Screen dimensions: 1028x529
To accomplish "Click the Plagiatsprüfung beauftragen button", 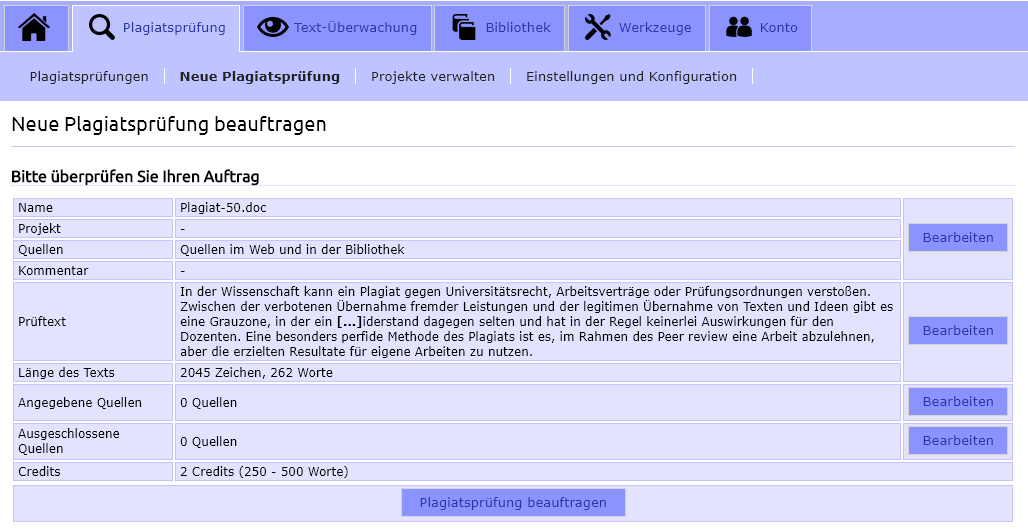I will (x=513, y=503).
